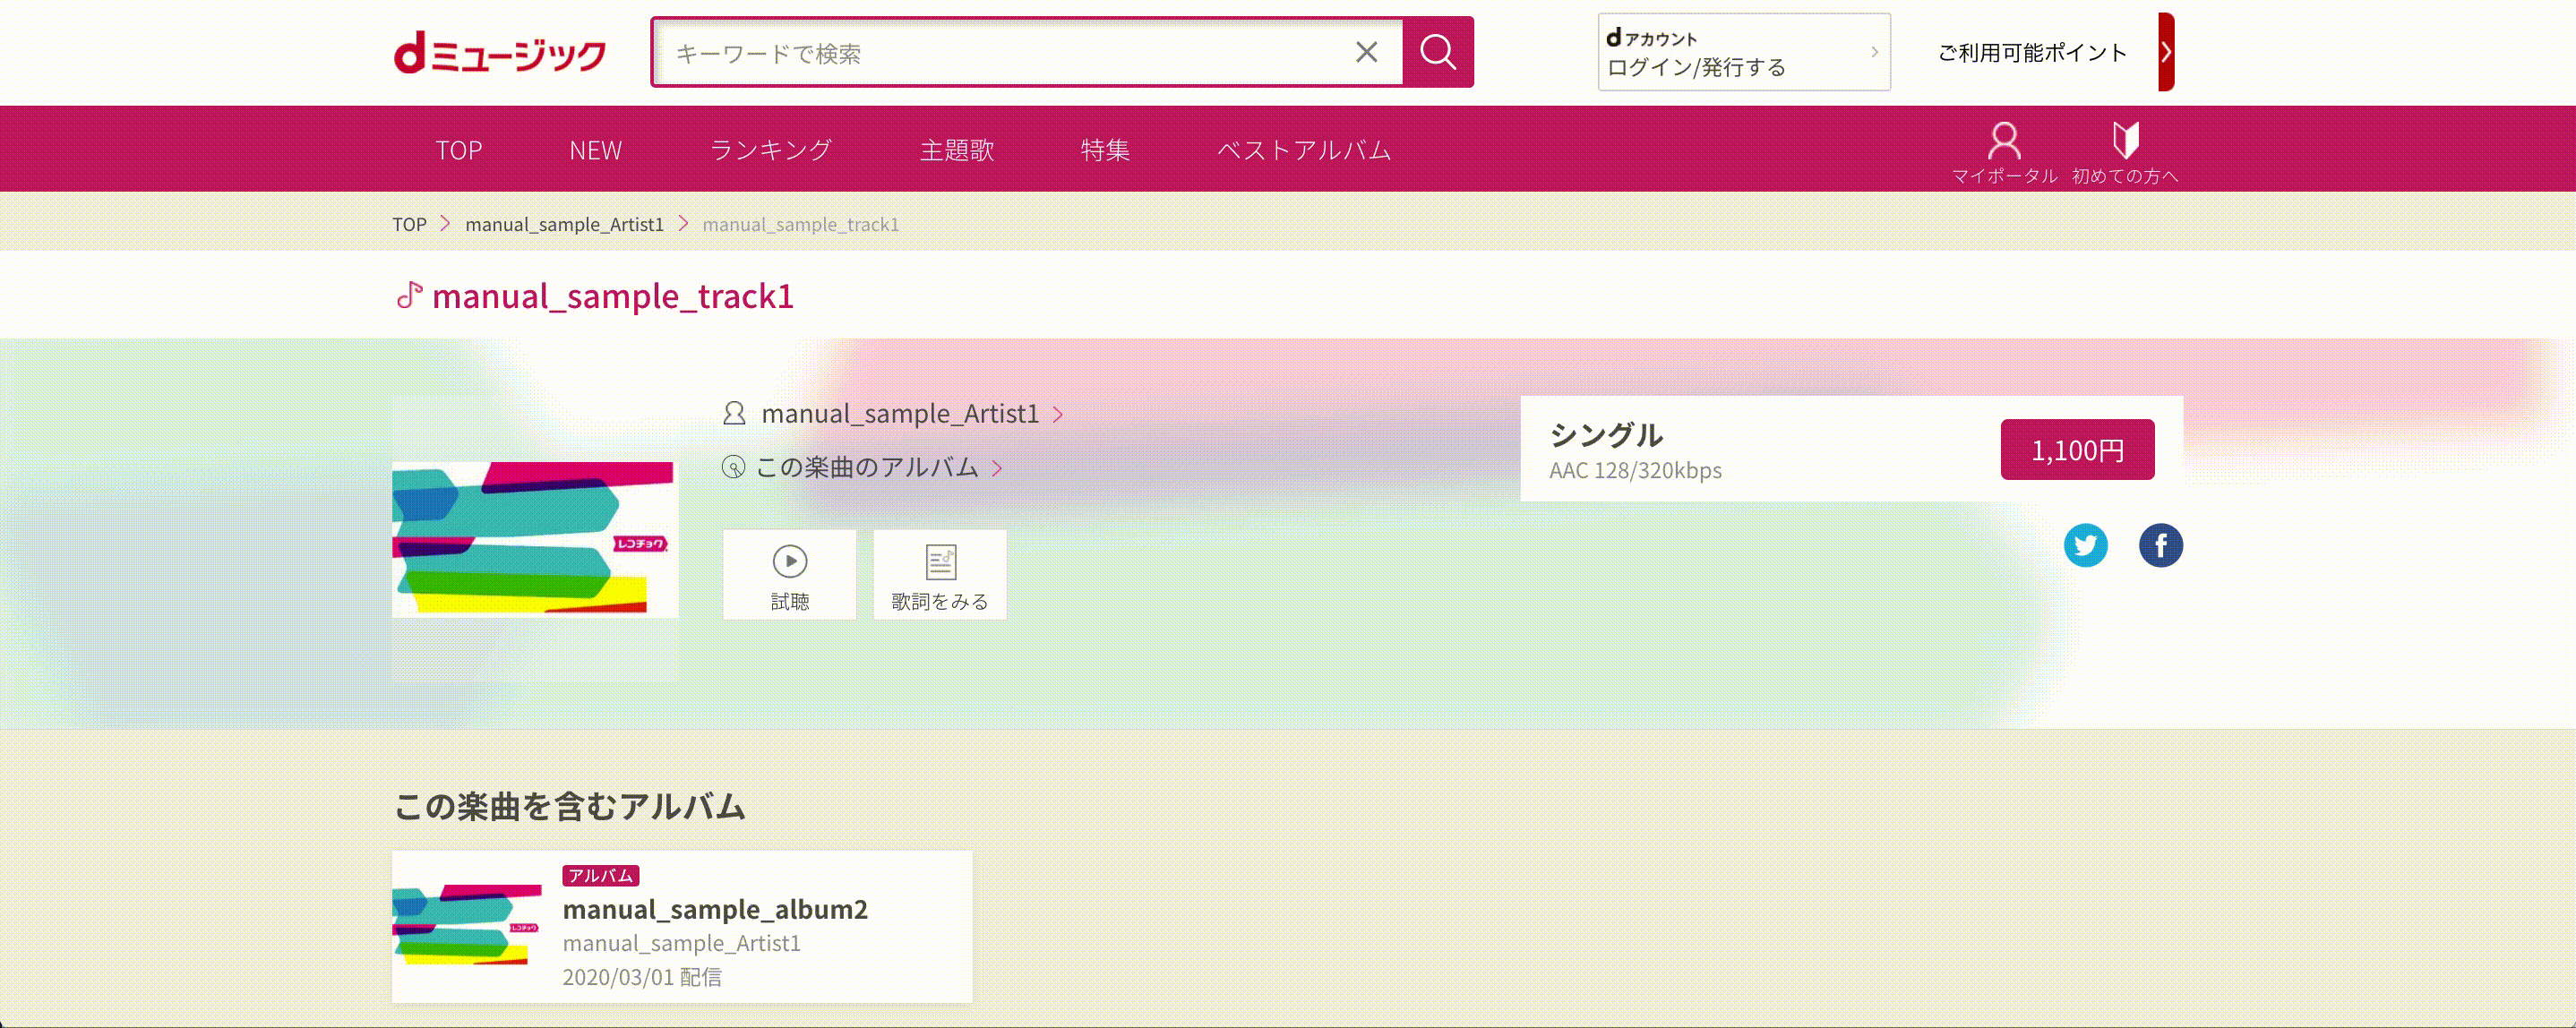Go to TOP via the breadcrumb
The image size is (2576, 1028).
tap(408, 223)
